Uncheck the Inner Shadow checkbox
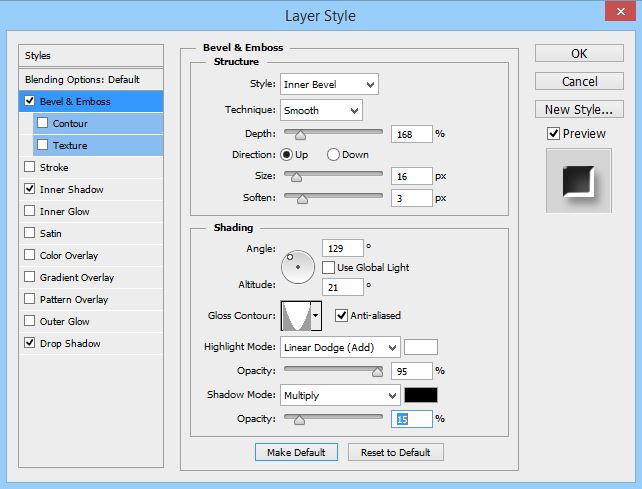The width and height of the screenshot is (642, 489). click(x=29, y=189)
